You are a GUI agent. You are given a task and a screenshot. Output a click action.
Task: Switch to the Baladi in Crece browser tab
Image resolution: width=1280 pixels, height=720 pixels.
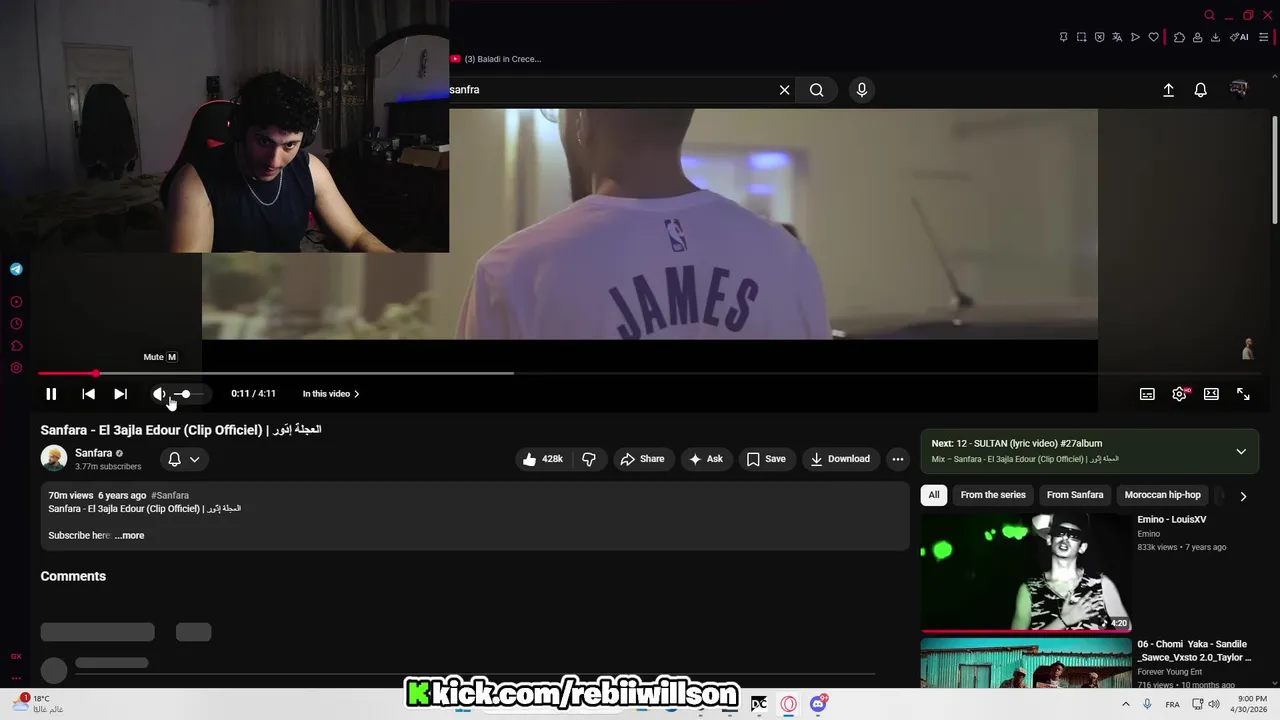(x=496, y=59)
